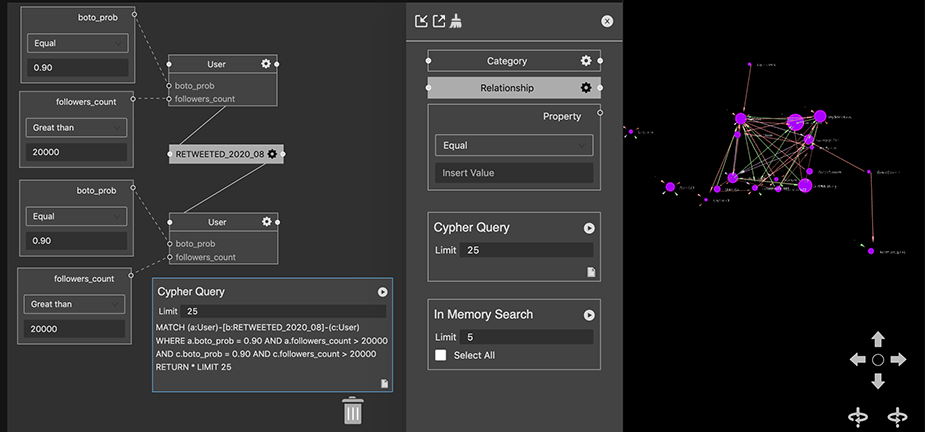The image size is (925, 432).
Task: Click the Relationship block gear icon
Action: pos(586,88)
